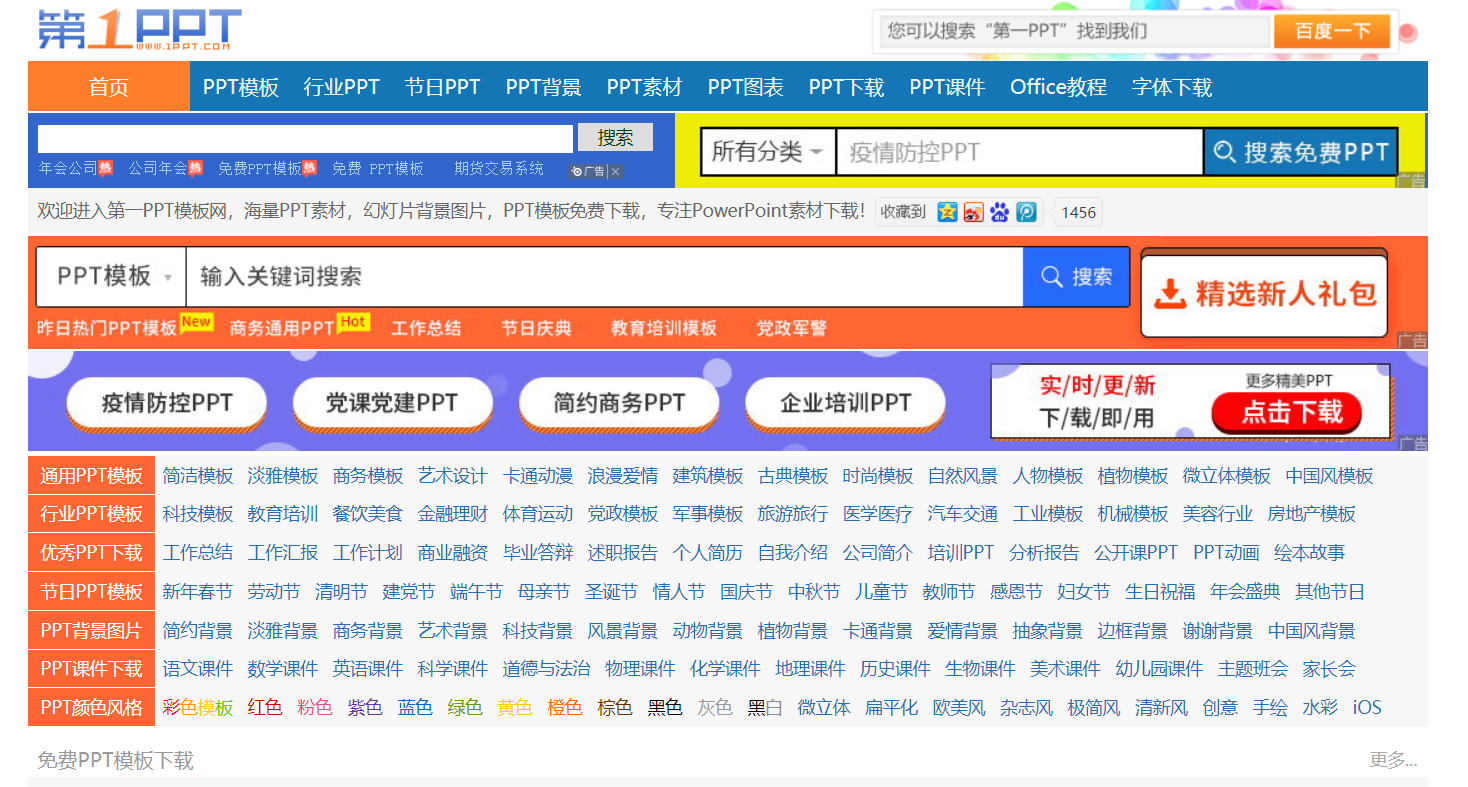Choose the 蓝色 color style link
Screen dimensions: 1468x787
(x=415, y=708)
